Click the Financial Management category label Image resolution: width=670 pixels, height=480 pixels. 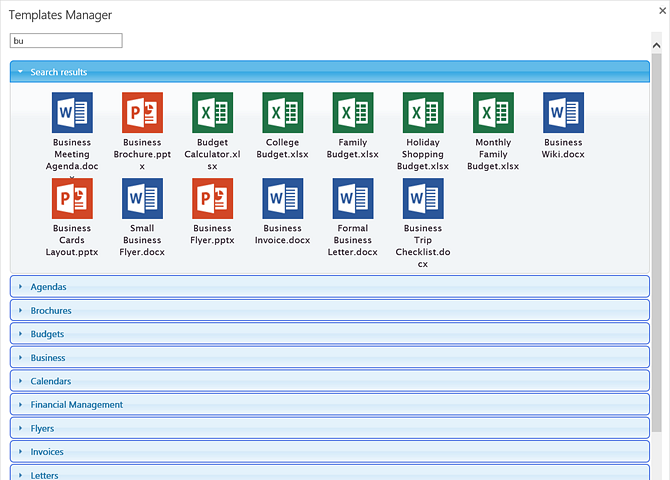pos(76,405)
